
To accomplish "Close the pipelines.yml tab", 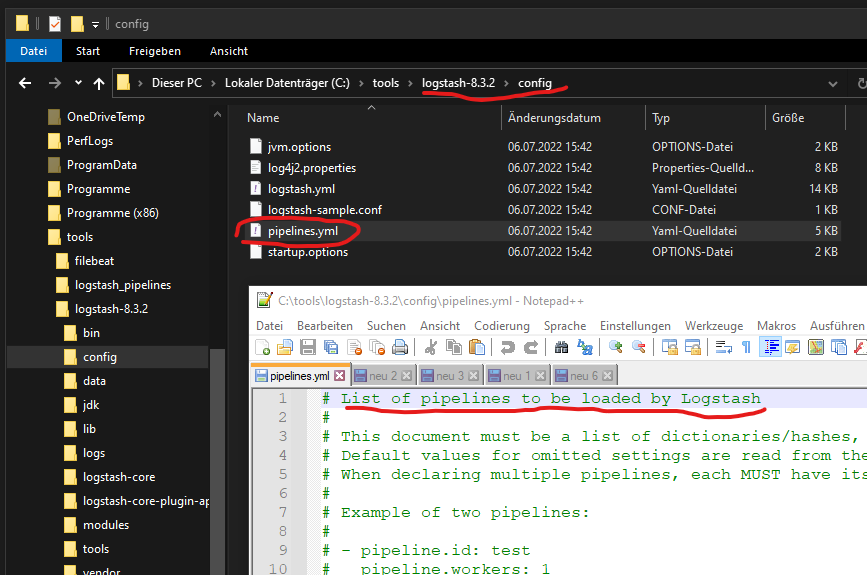I will point(339,376).
